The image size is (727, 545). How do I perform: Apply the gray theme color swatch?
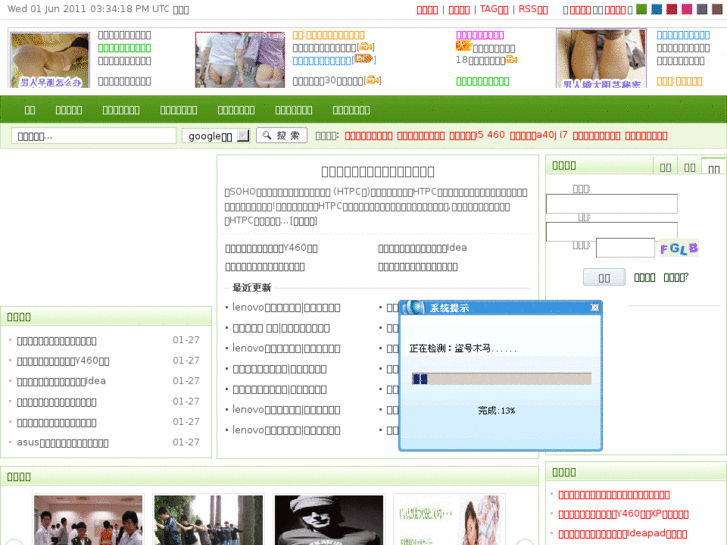(x=702, y=10)
